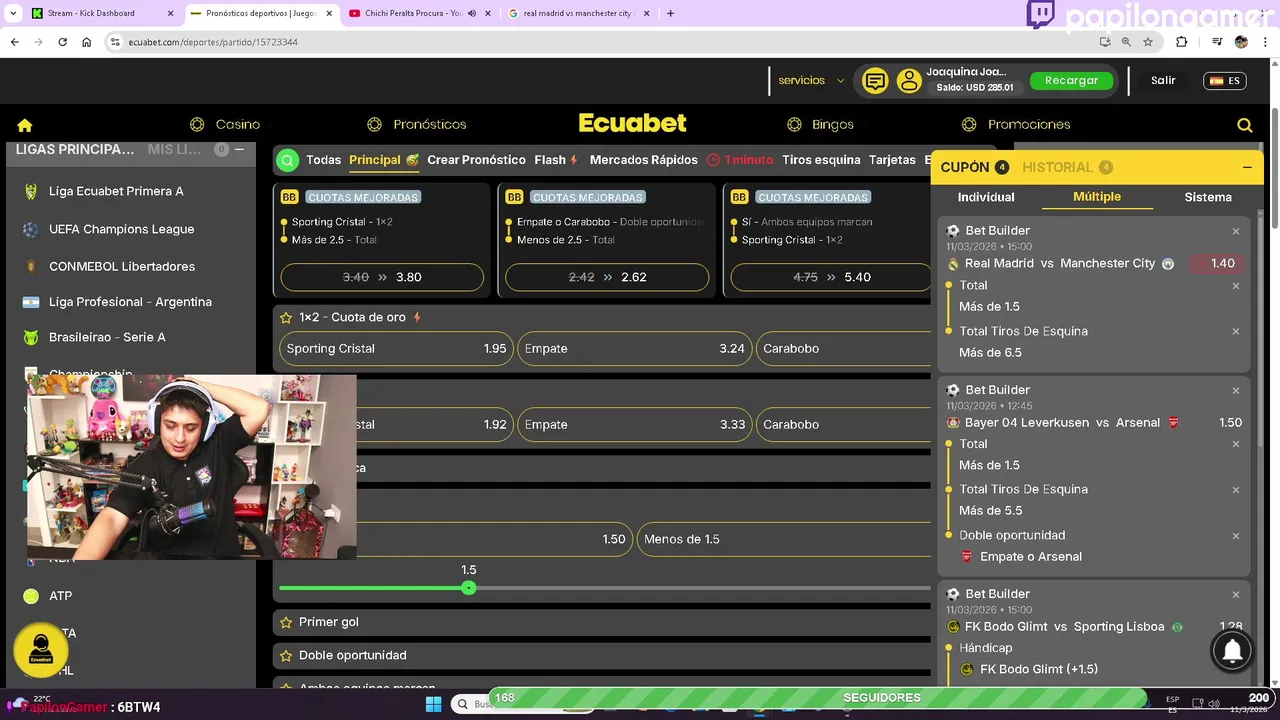The height and width of the screenshot is (720, 1280).
Task: Open the Promociones section
Action: pyautogui.click(x=1016, y=125)
